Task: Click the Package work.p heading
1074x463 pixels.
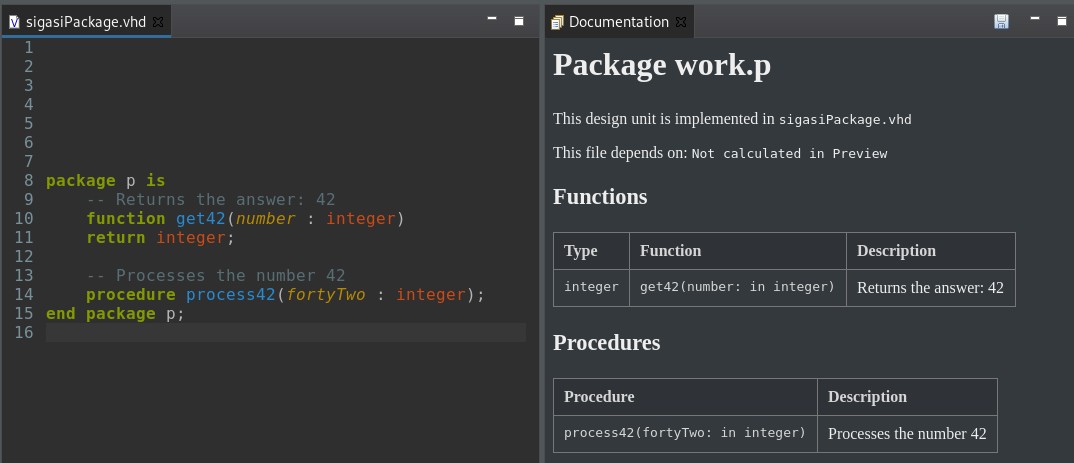Action: click(x=662, y=65)
